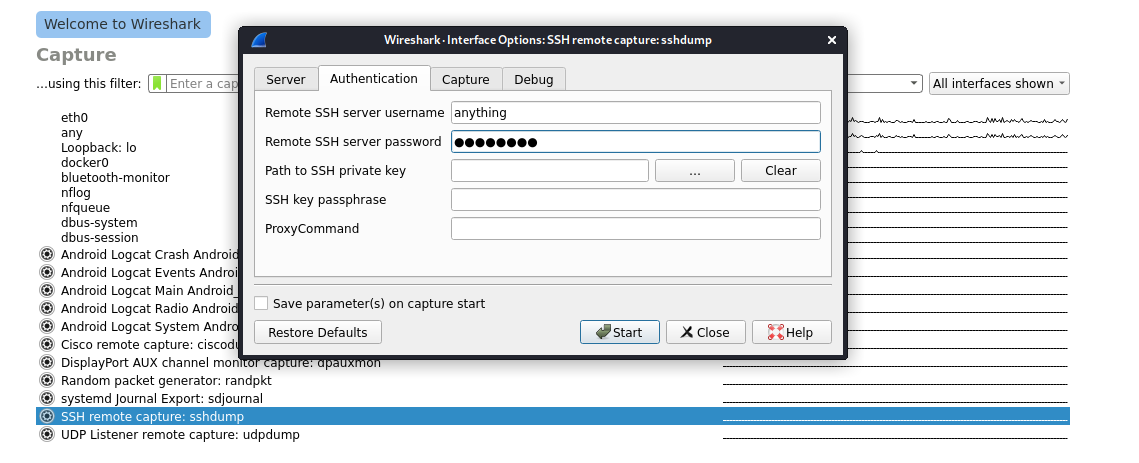The image size is (1139, 463).
Task: Expand the capture filter history dropdown arrow
Action: [914, 84]
